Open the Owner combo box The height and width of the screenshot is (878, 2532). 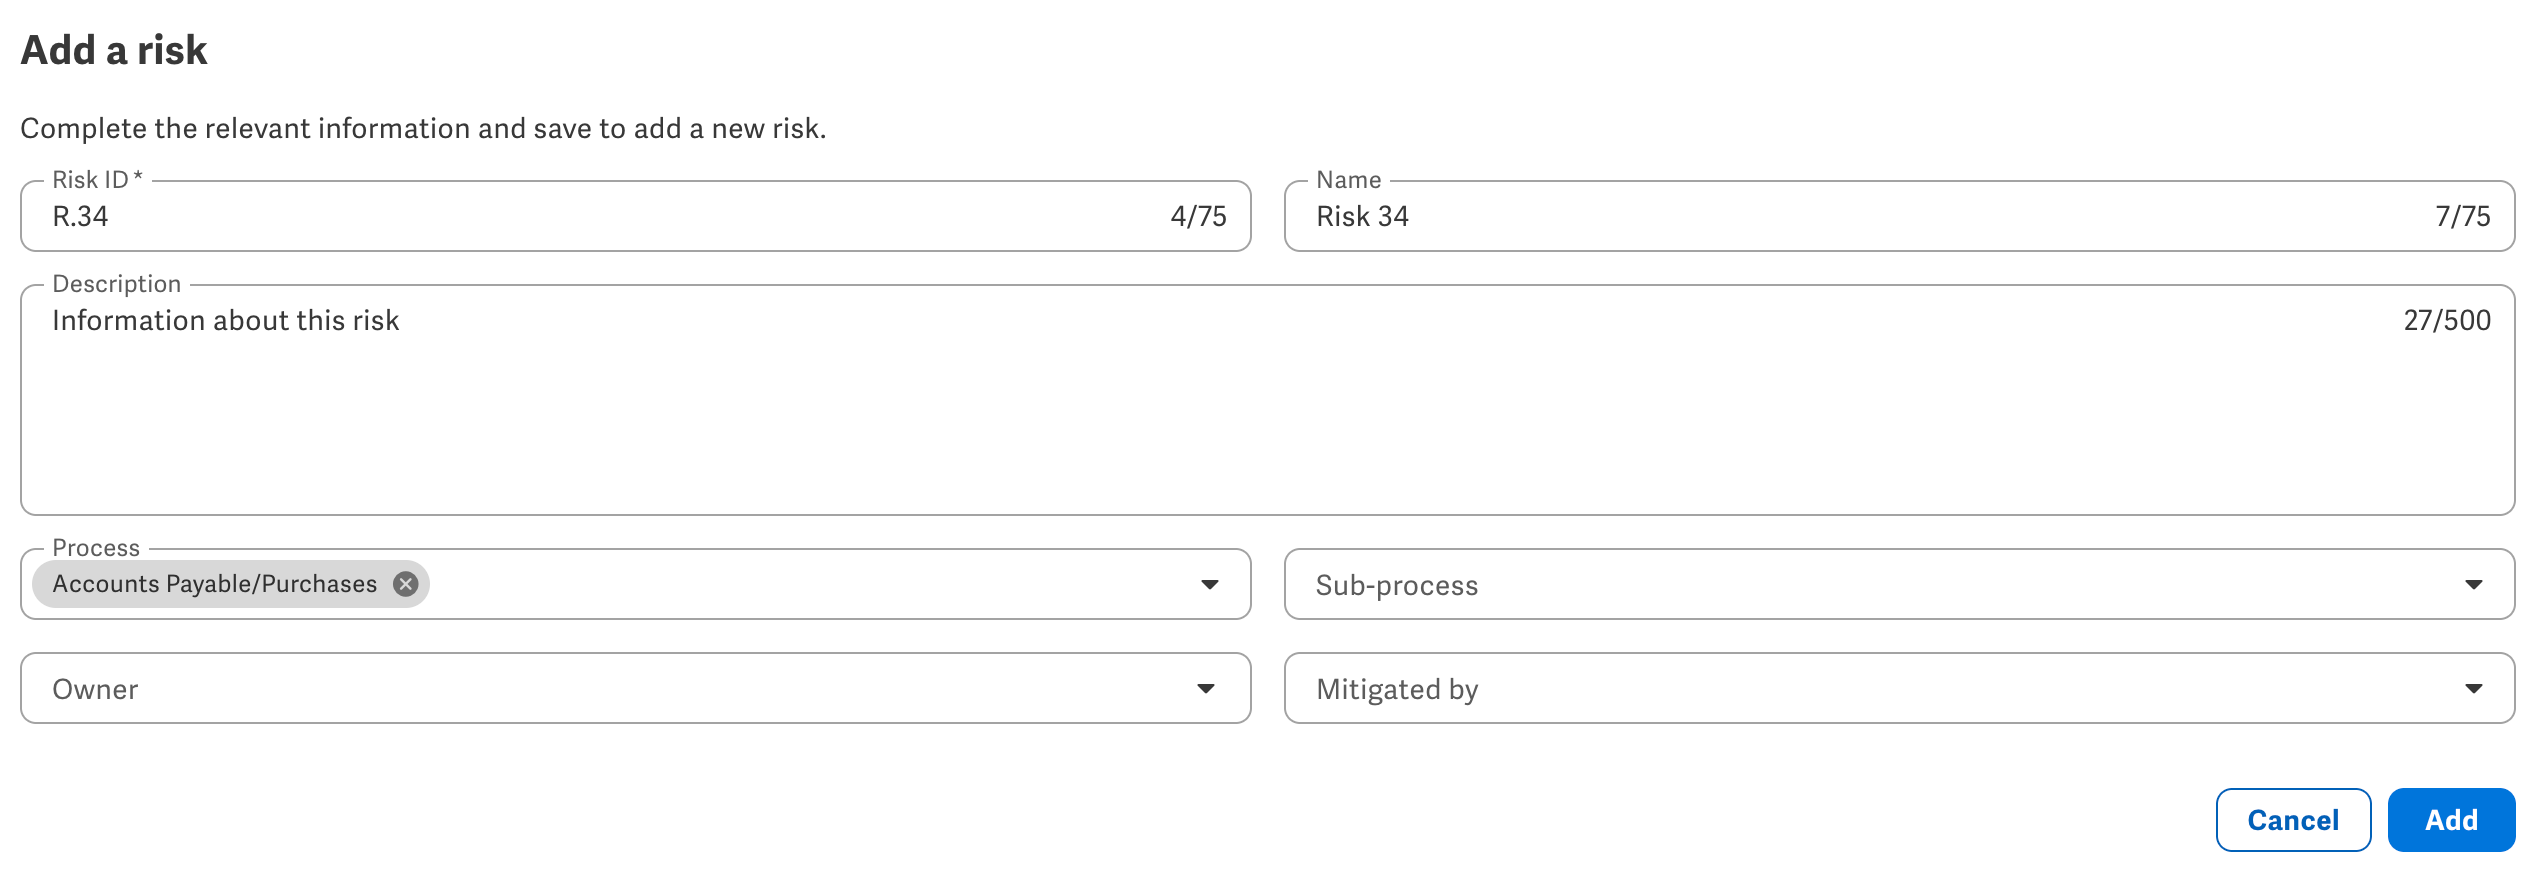pos(635,689)
